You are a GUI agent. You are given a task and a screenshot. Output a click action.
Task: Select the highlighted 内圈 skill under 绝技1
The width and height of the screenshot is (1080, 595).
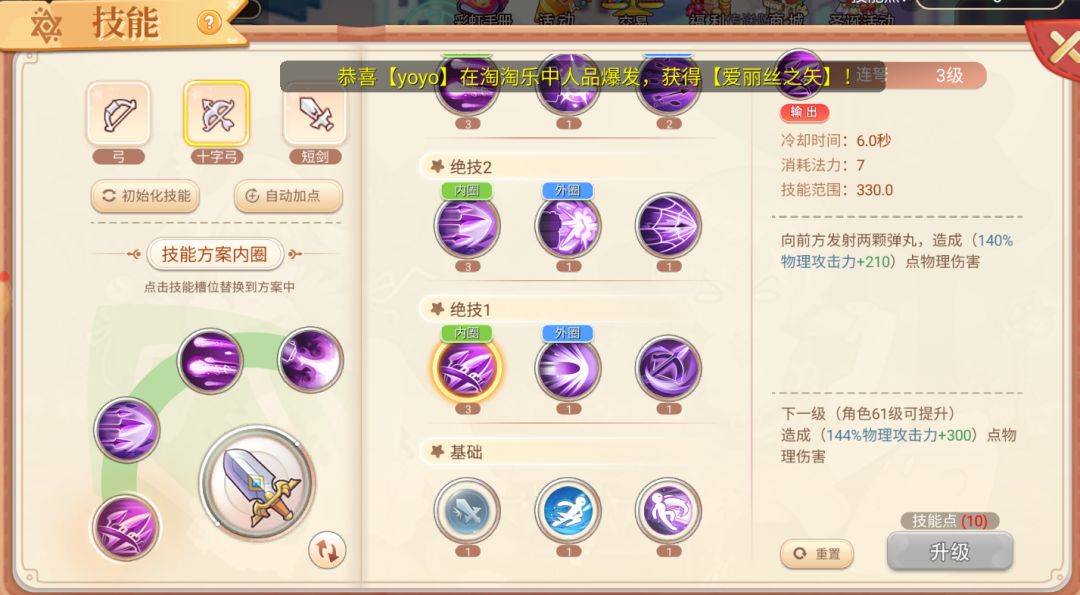point(468,368)
